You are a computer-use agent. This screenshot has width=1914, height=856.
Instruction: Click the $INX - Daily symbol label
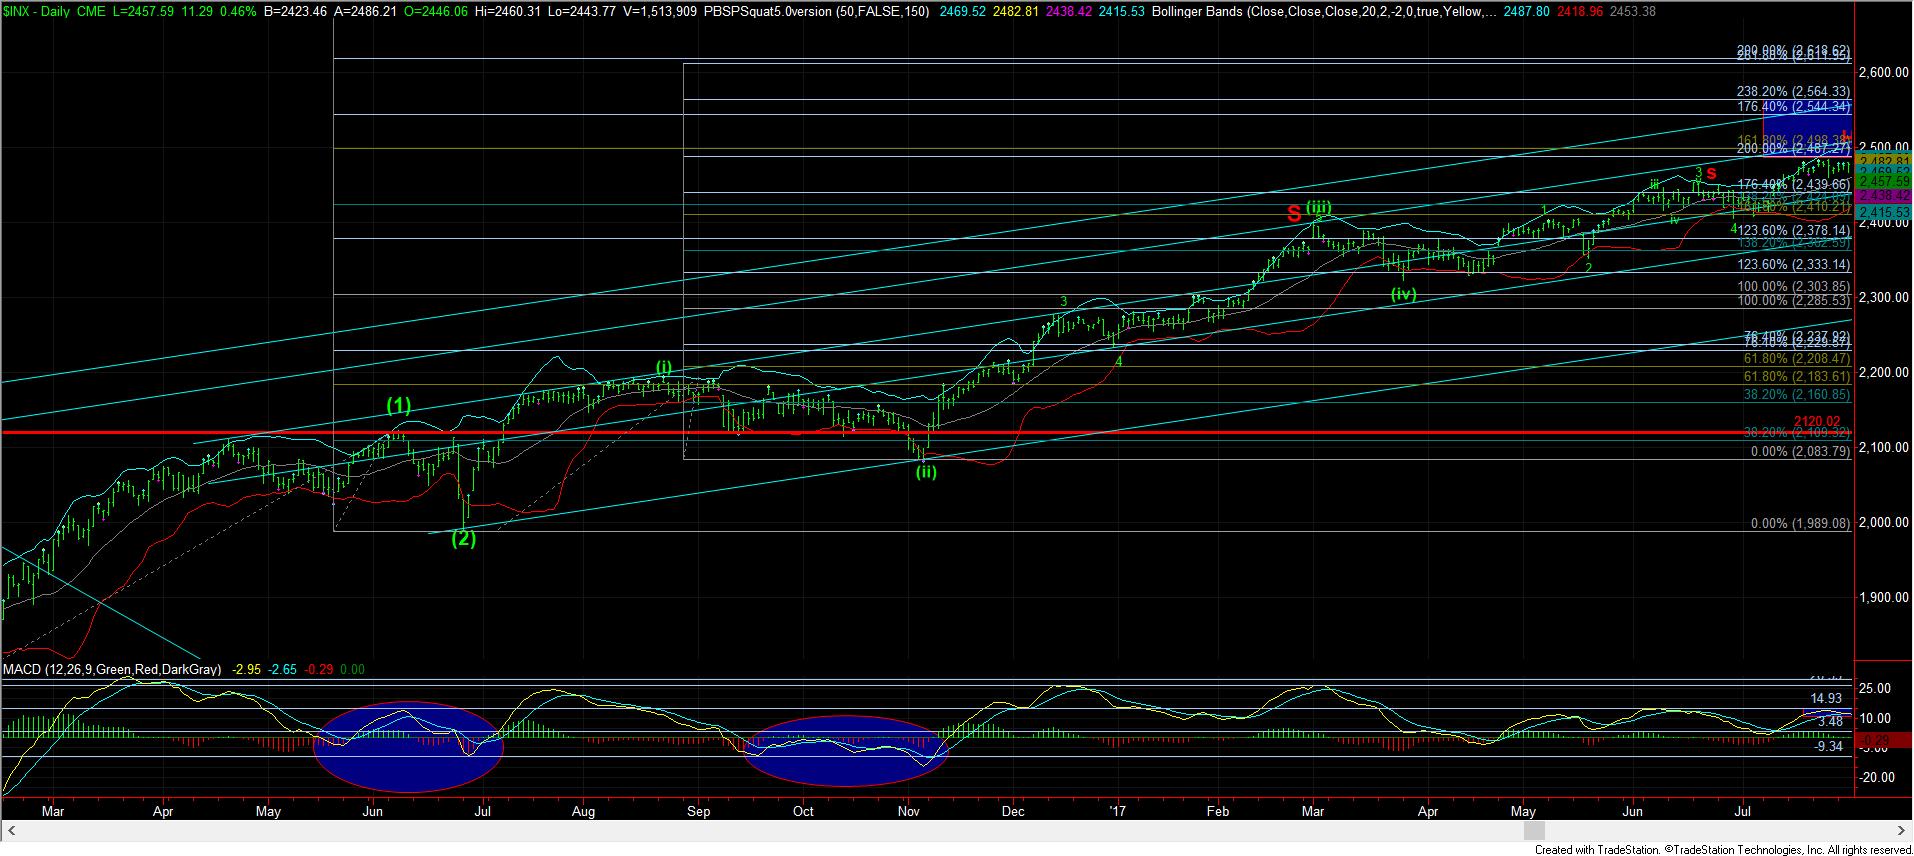[x=40, y=9]
